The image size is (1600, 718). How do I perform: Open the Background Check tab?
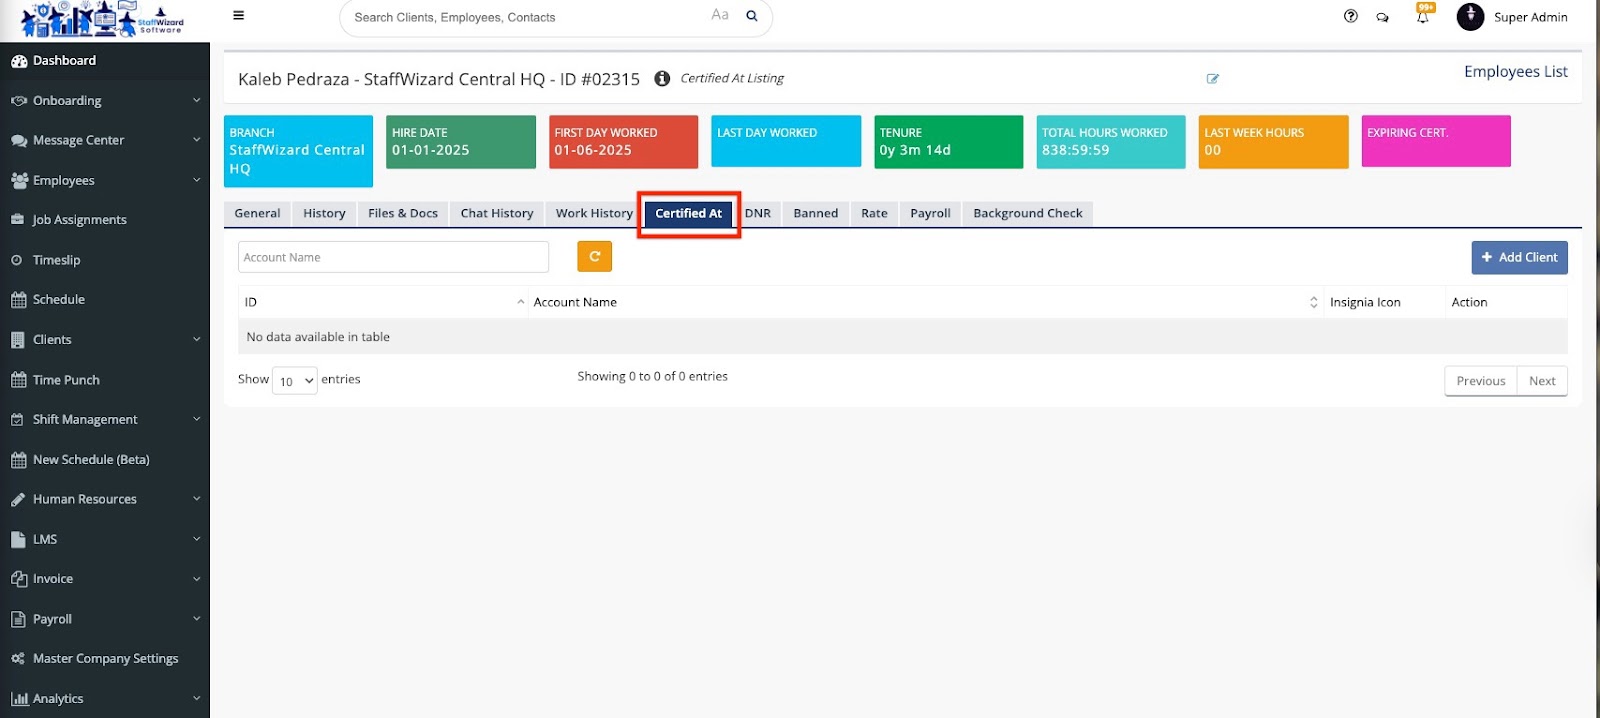(1027, 213)
